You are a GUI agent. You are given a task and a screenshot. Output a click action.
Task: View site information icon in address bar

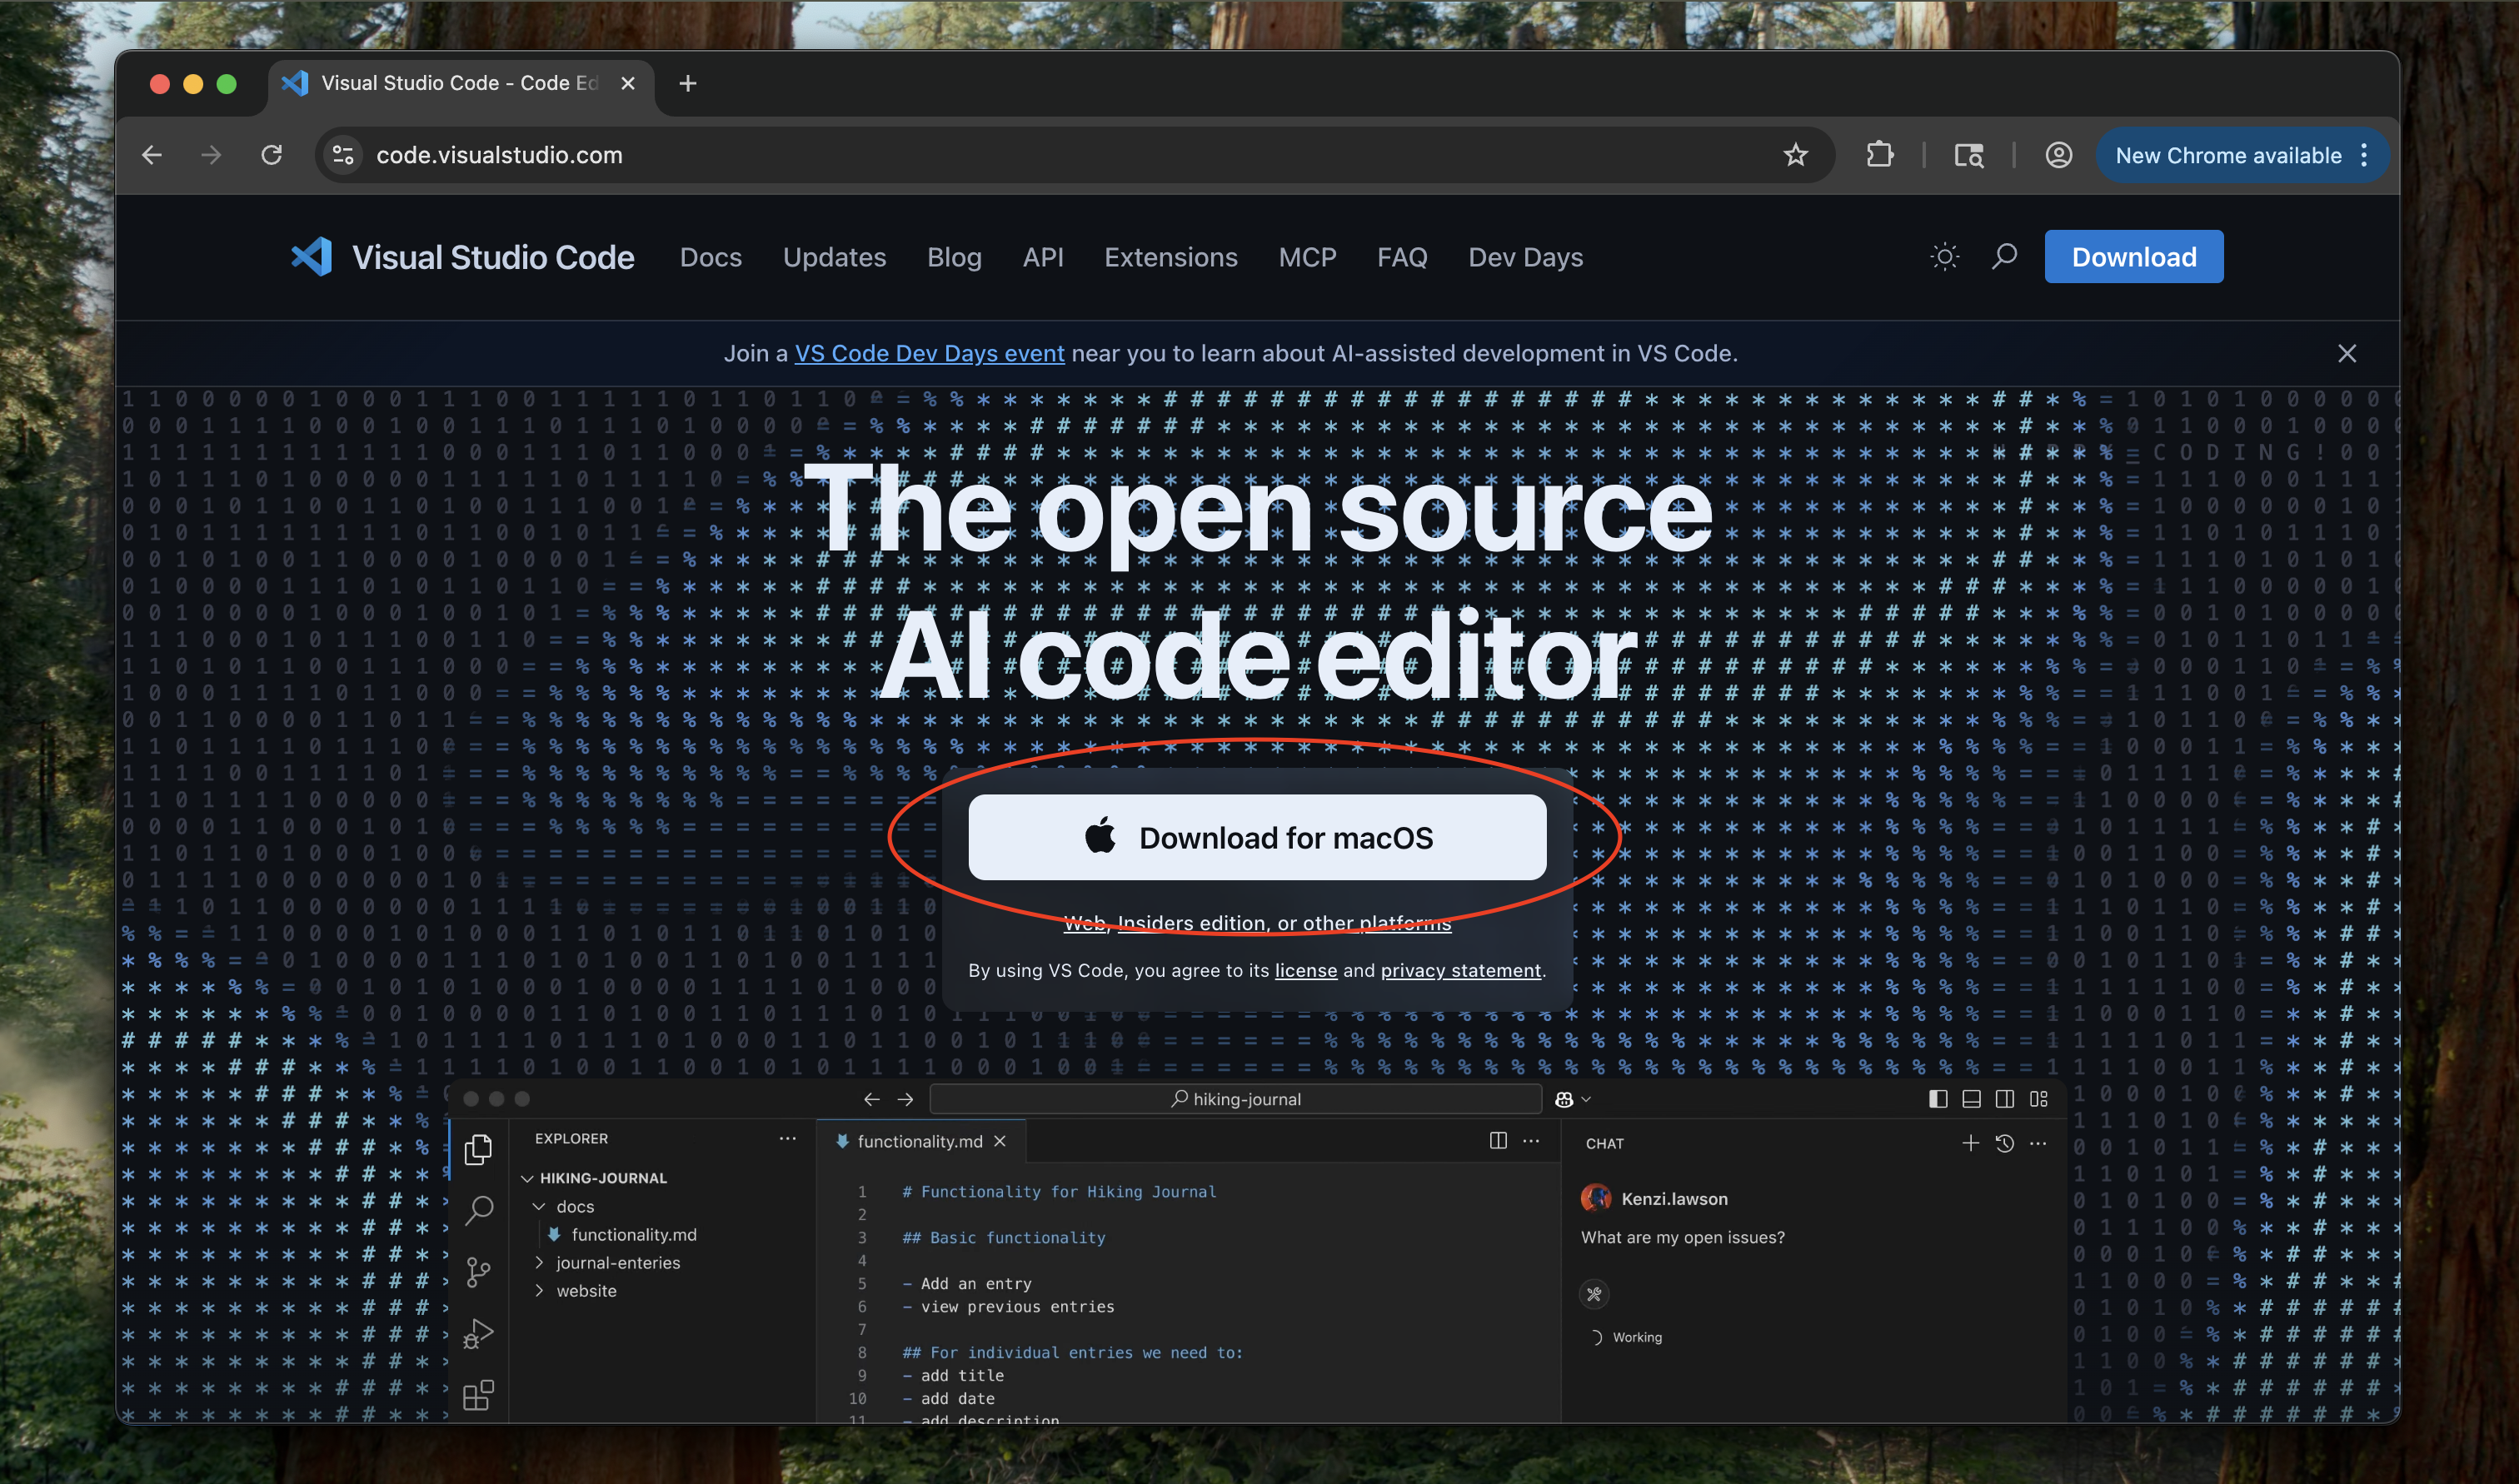[343, 155]
